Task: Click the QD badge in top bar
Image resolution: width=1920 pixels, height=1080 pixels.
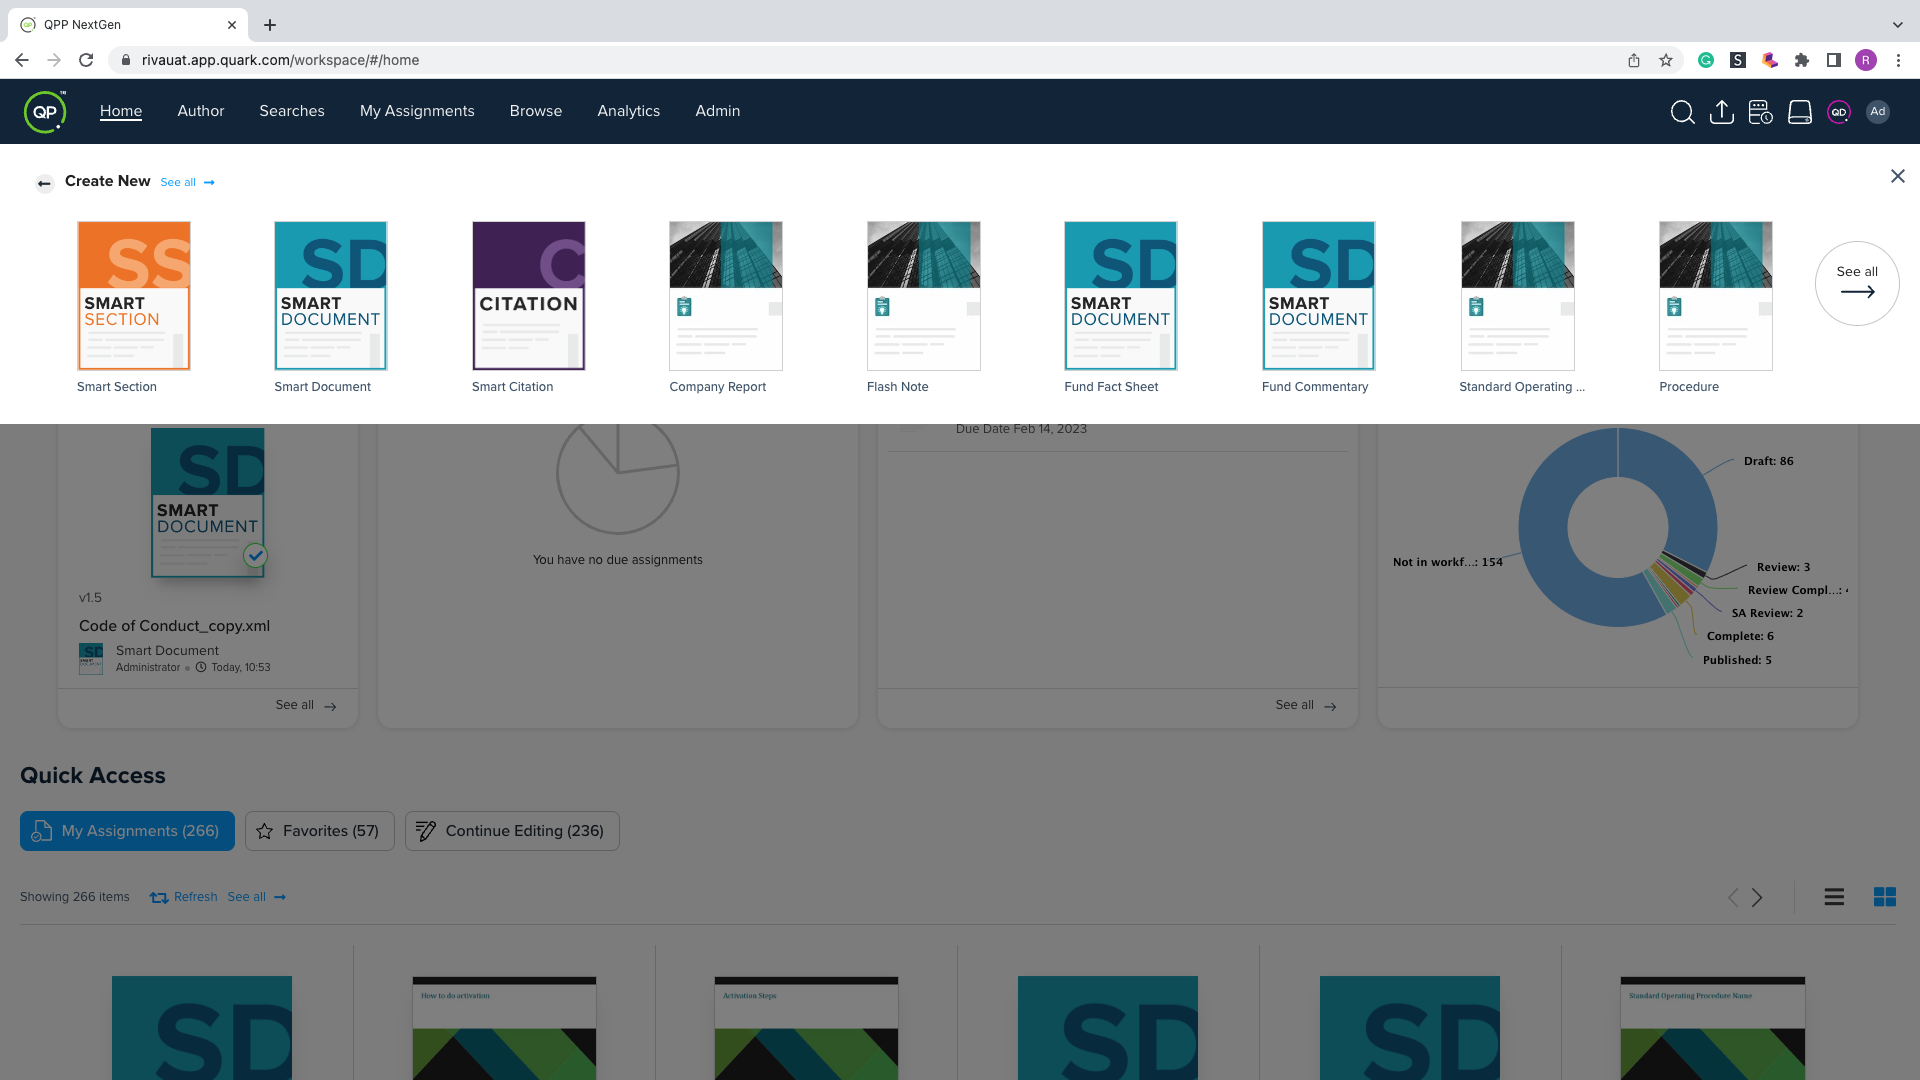Action: point(1838,112)
